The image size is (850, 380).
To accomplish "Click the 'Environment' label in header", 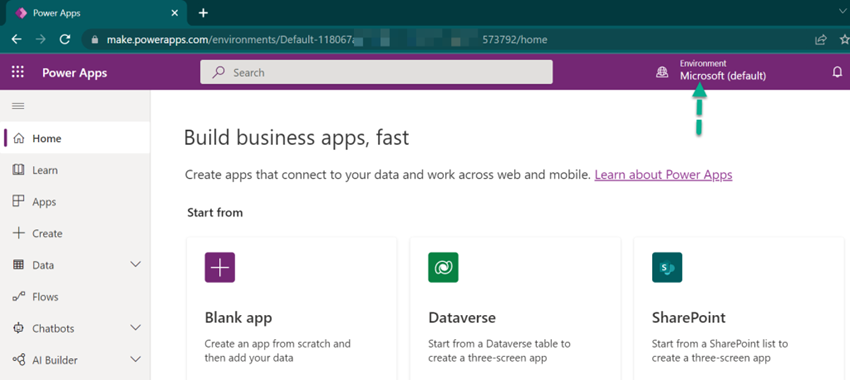I will (703, 63).
